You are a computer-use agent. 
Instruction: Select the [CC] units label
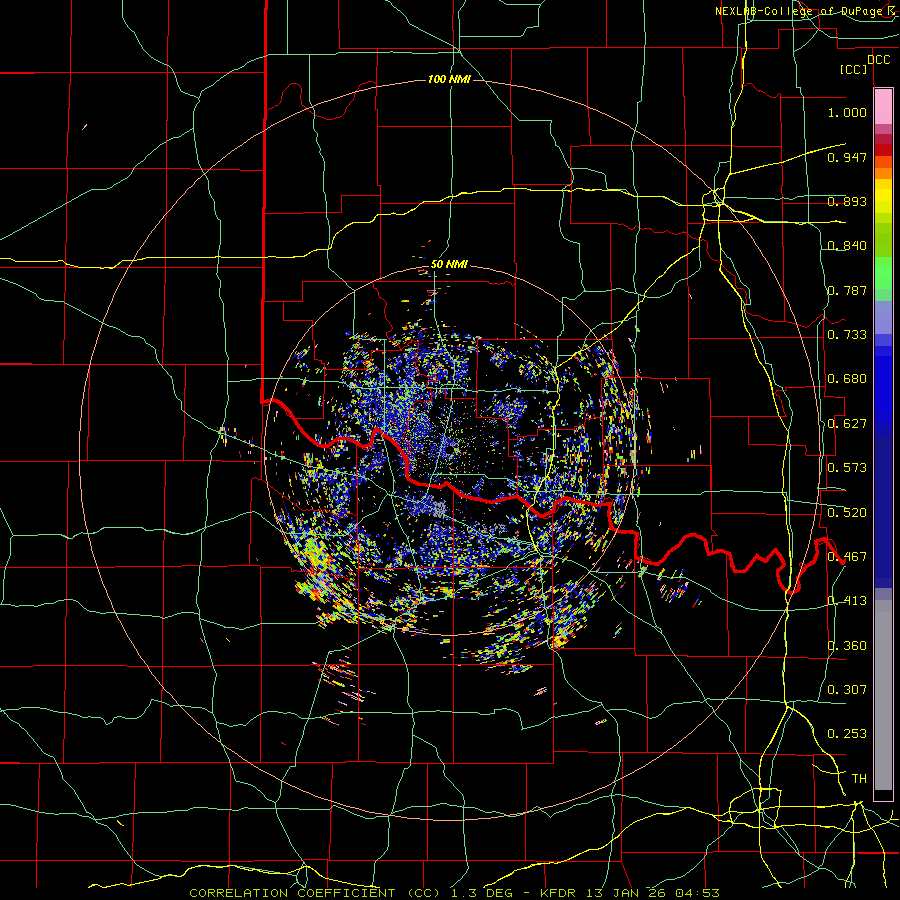click(x=854, y=69)
